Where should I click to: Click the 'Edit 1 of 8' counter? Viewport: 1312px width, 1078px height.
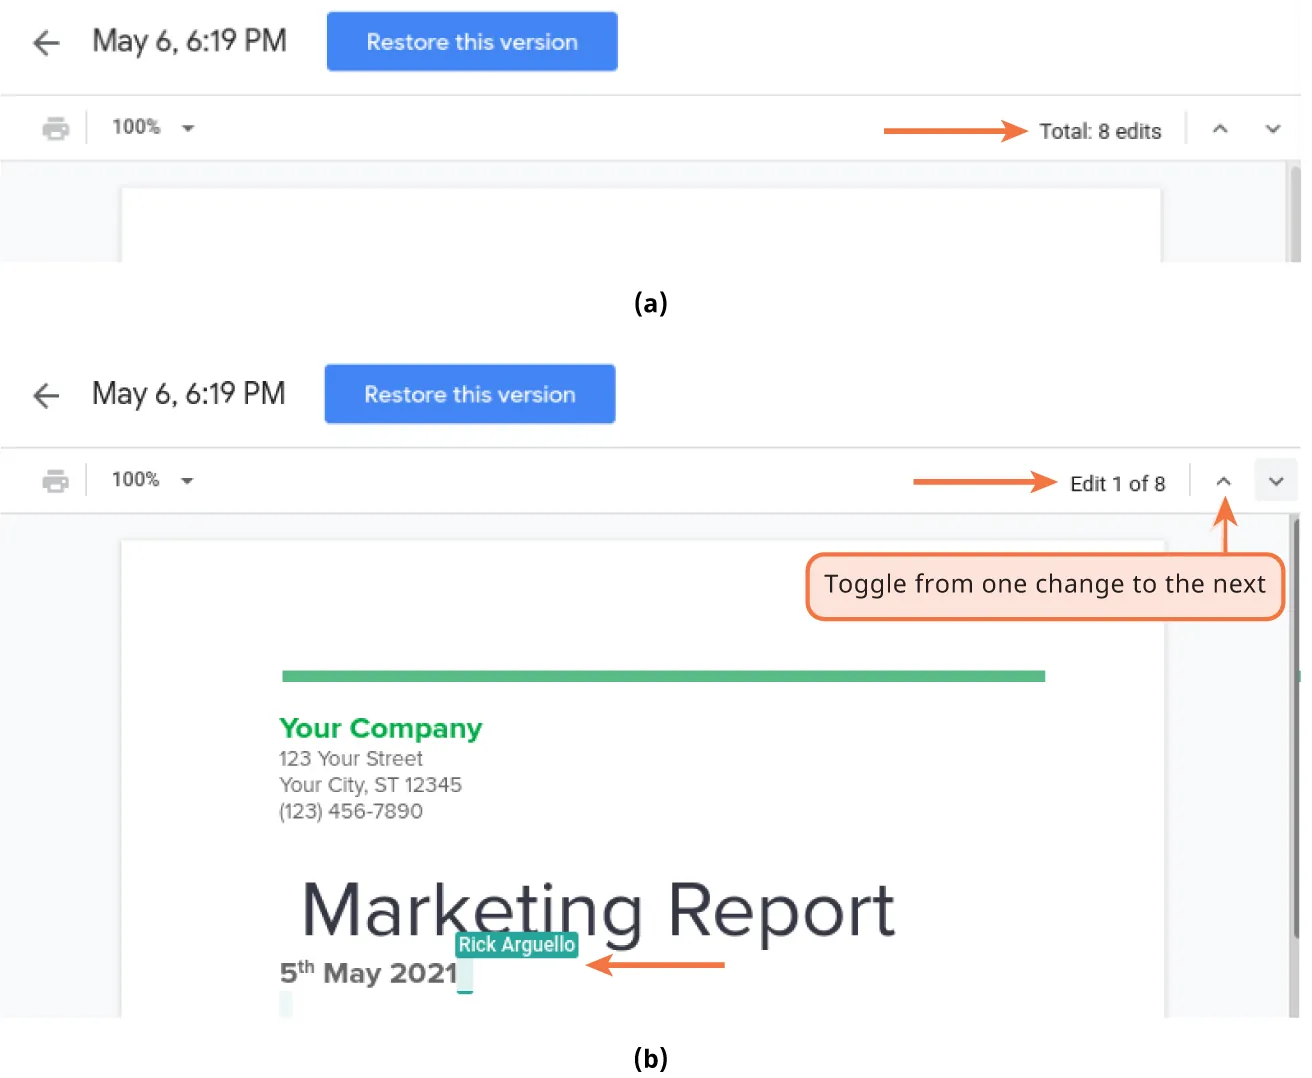(1117, 484)
